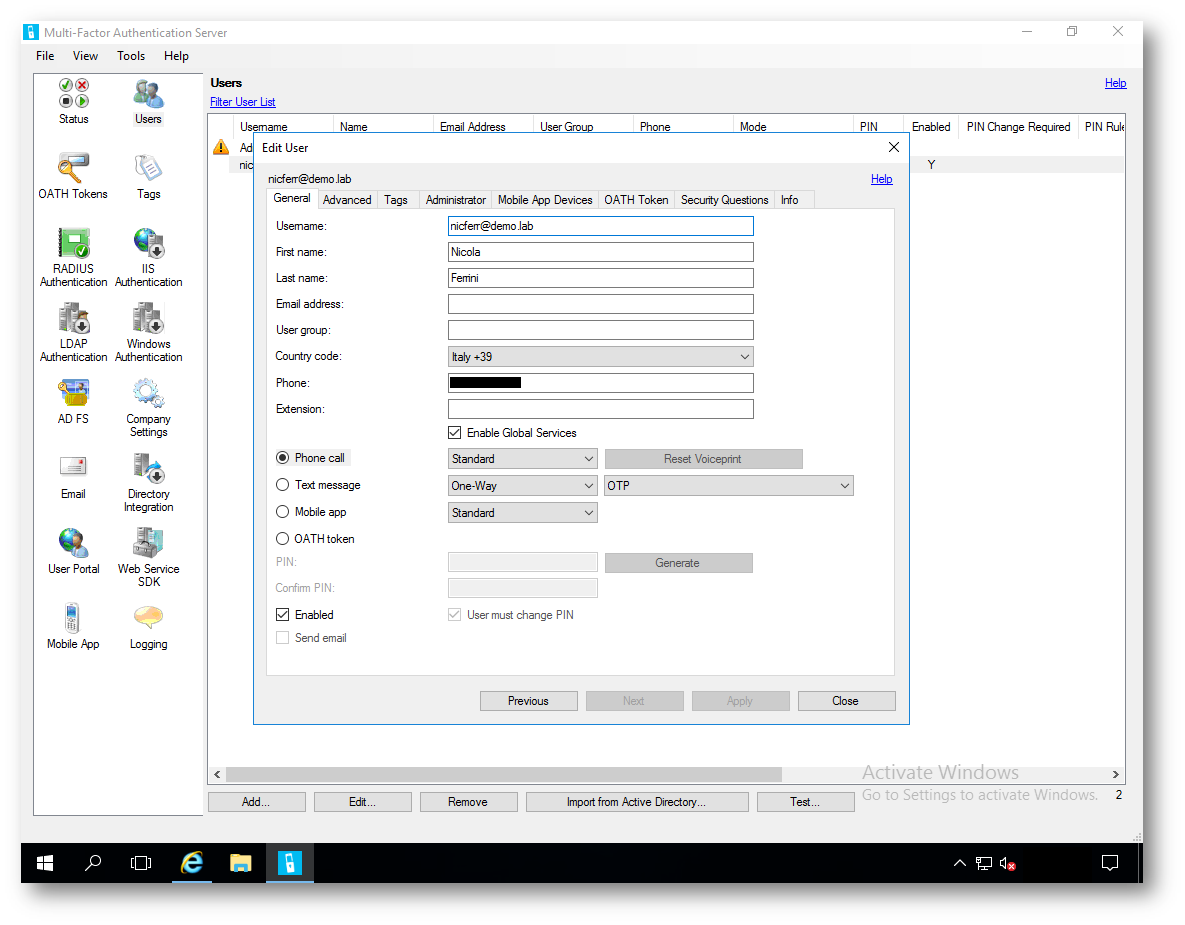The height and width of the screenshot is (925, 1185).
Task: Select the Mobile app radio button
Action: coord(283,512)
